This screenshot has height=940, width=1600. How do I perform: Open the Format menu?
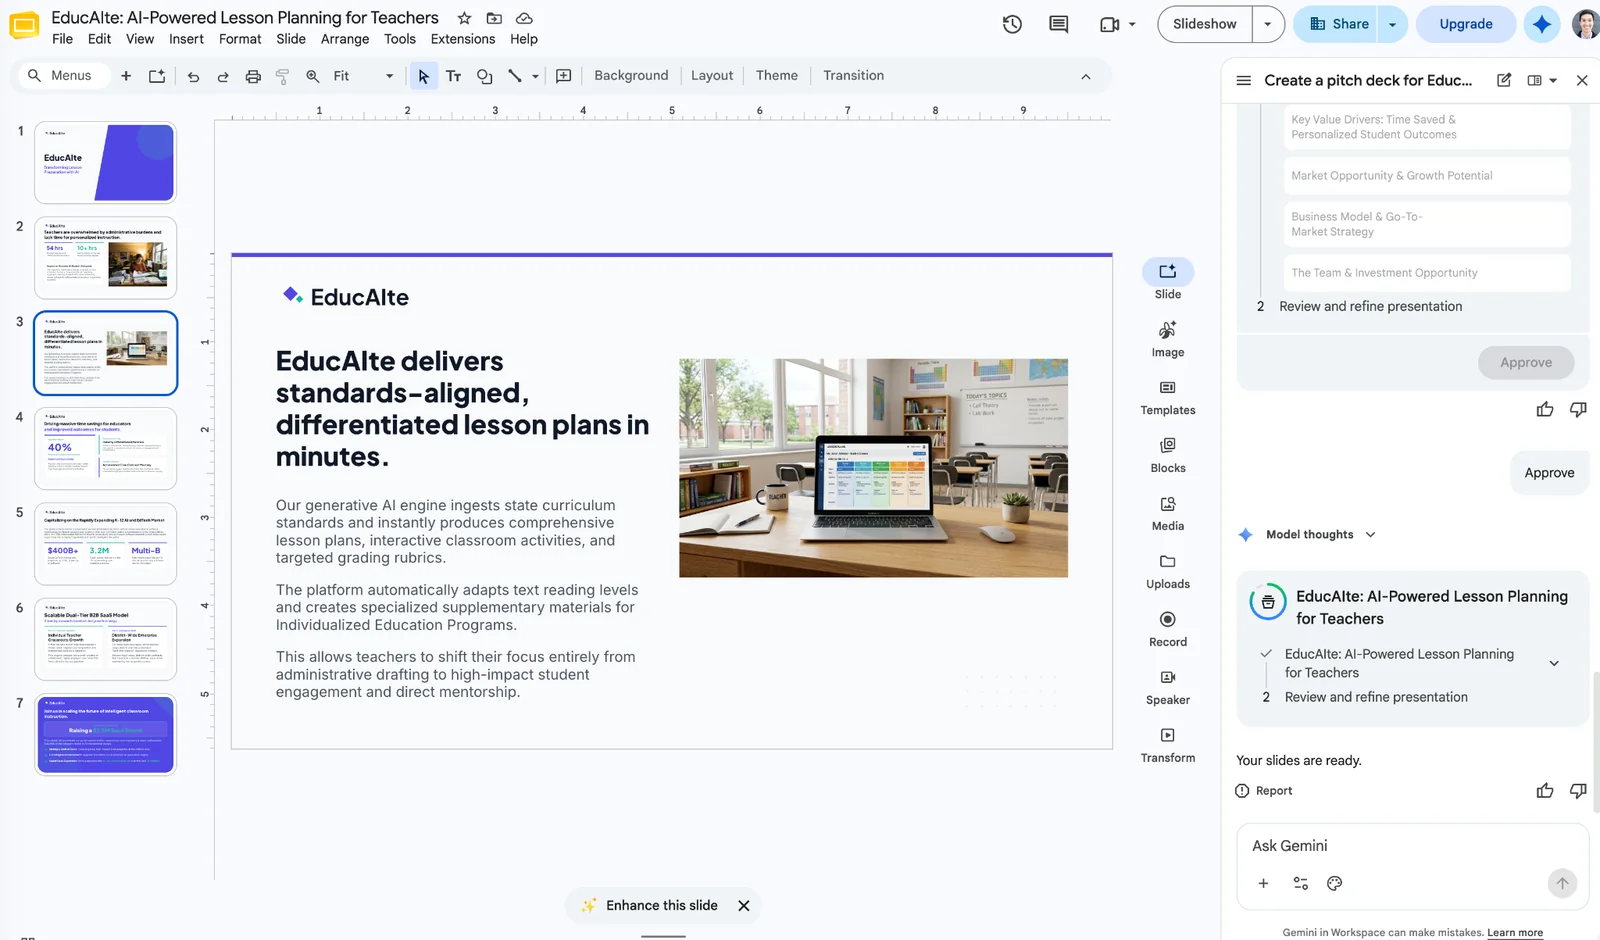pos(240,39)
